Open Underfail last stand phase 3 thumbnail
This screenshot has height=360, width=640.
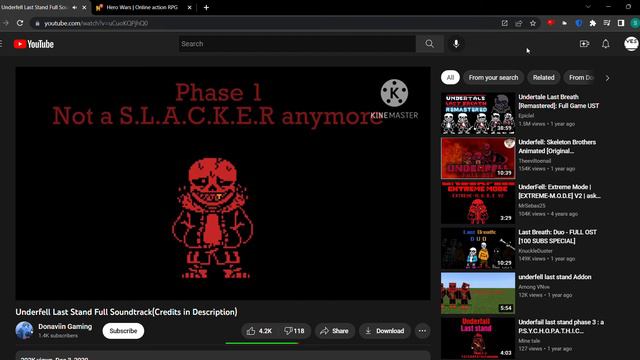pyautogui.click(x=478, y=338)
